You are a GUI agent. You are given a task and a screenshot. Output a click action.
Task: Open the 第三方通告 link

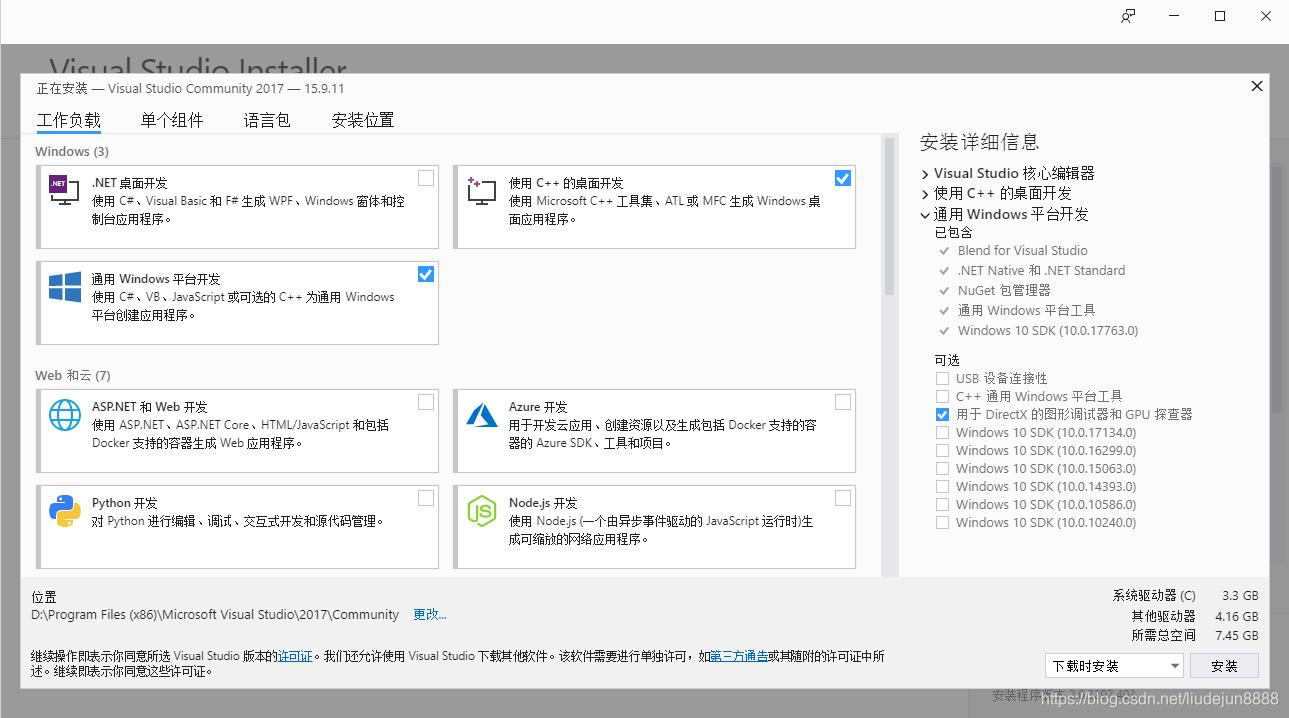point(739,656)
